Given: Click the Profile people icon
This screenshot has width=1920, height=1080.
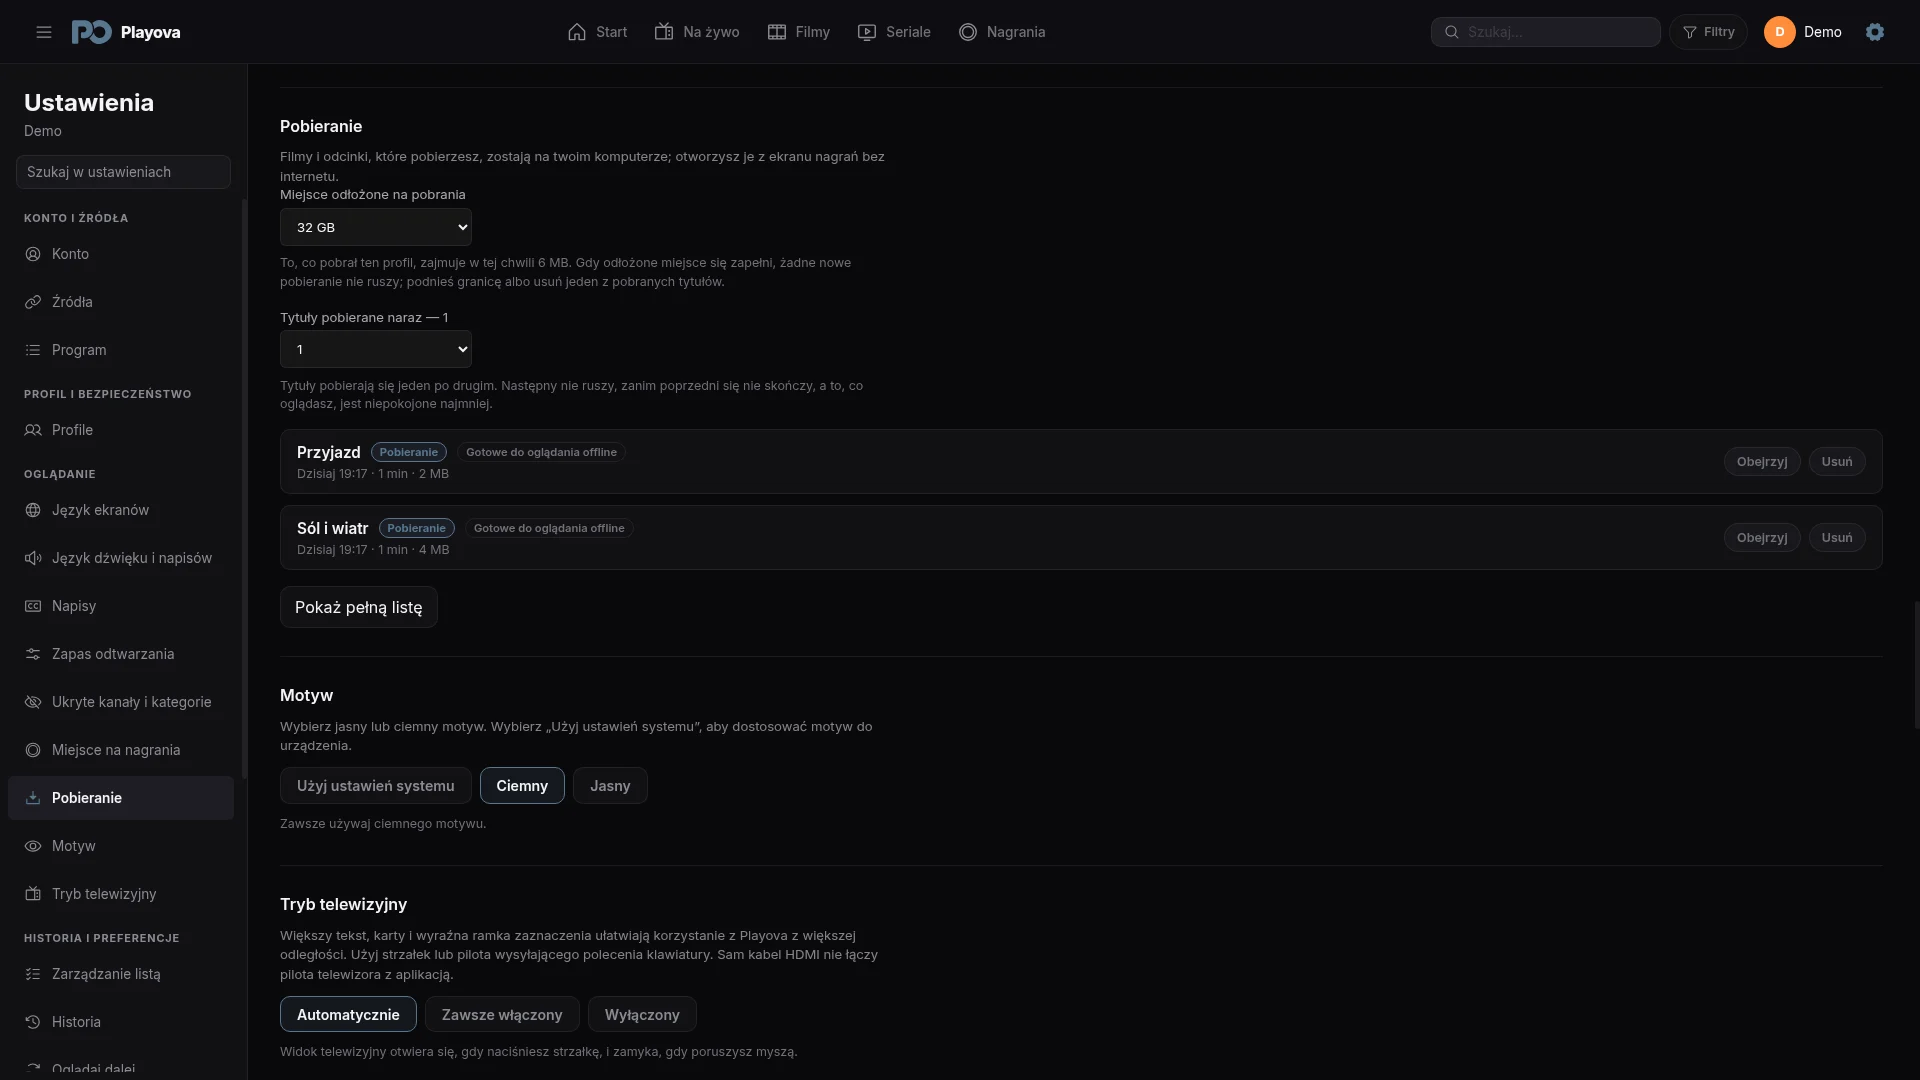Looking at the screenshot, I should 33,430.
